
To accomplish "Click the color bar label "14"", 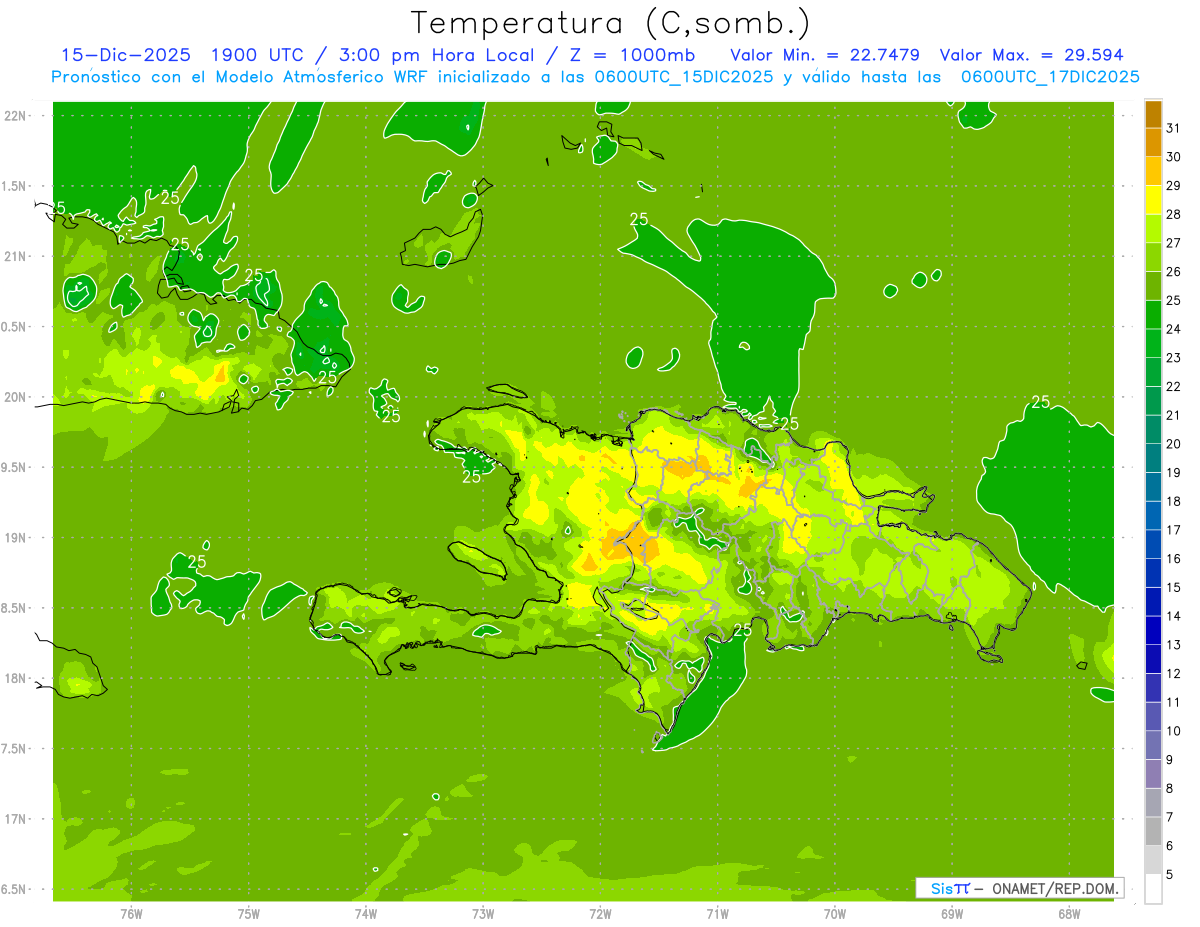I will pos(1174,616).
